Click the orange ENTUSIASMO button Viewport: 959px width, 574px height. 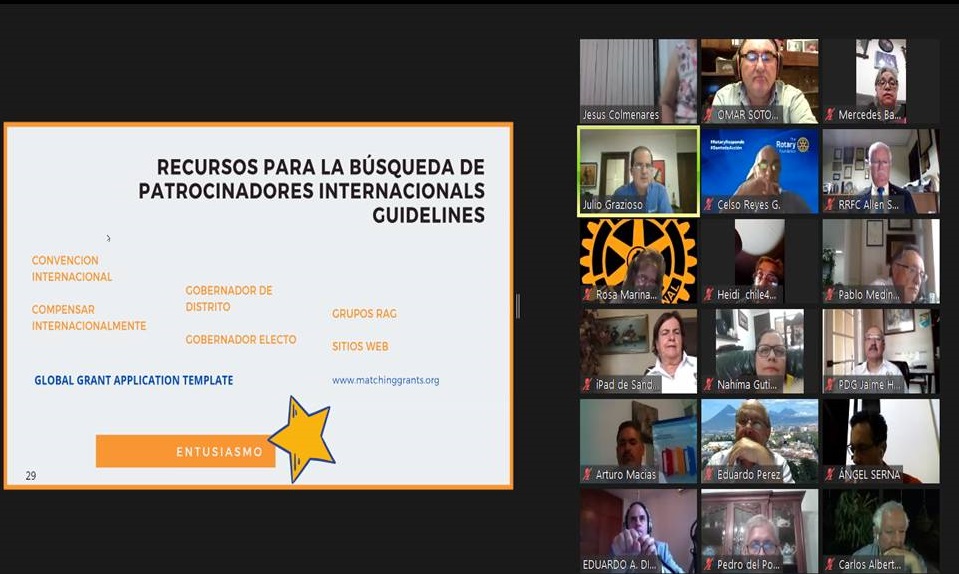[186, 452]
